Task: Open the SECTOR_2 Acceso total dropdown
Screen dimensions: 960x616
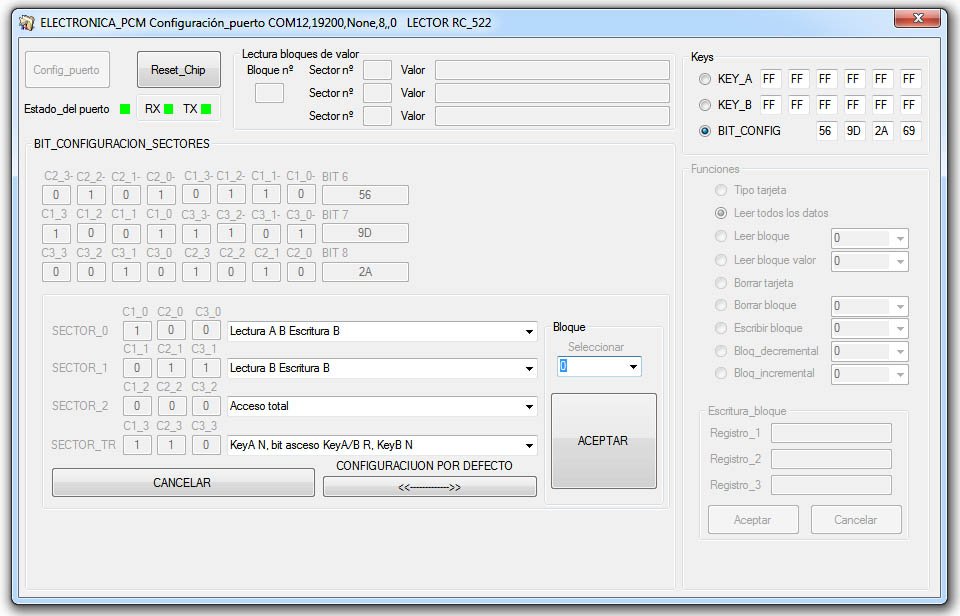Action: [529, 407]
